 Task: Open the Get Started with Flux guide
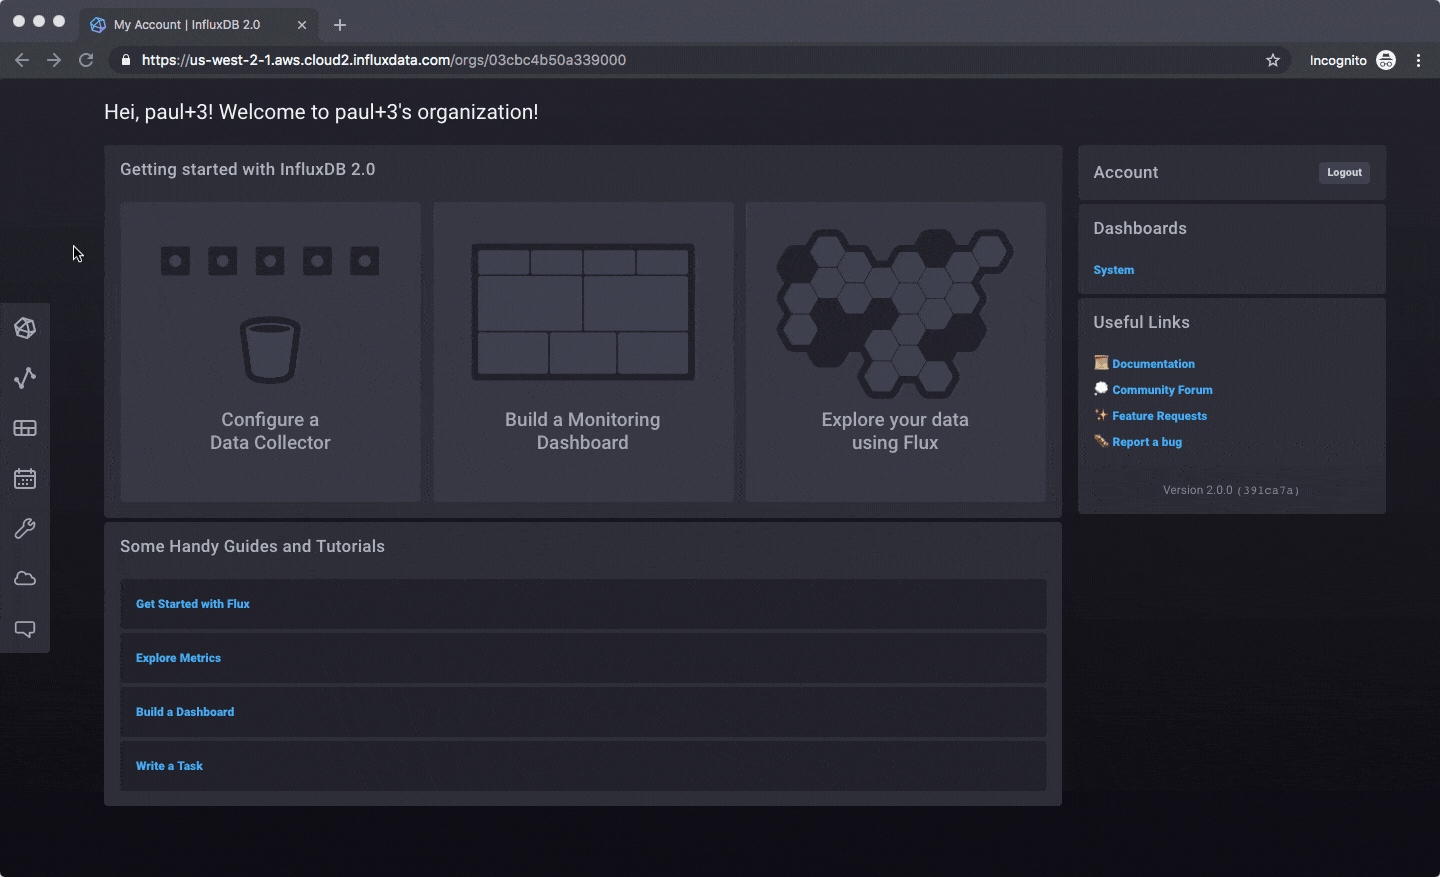[x=192, y=604]
